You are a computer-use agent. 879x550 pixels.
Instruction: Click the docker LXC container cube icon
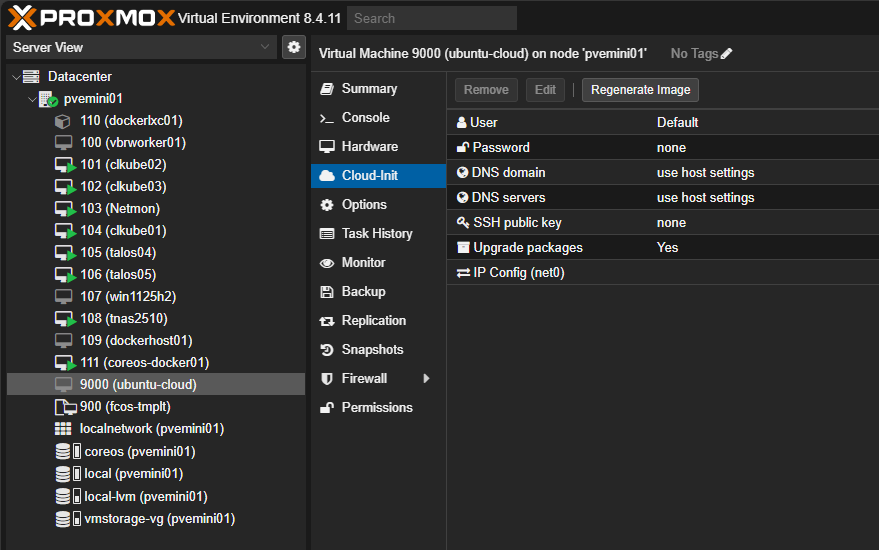tap(64, 121)
